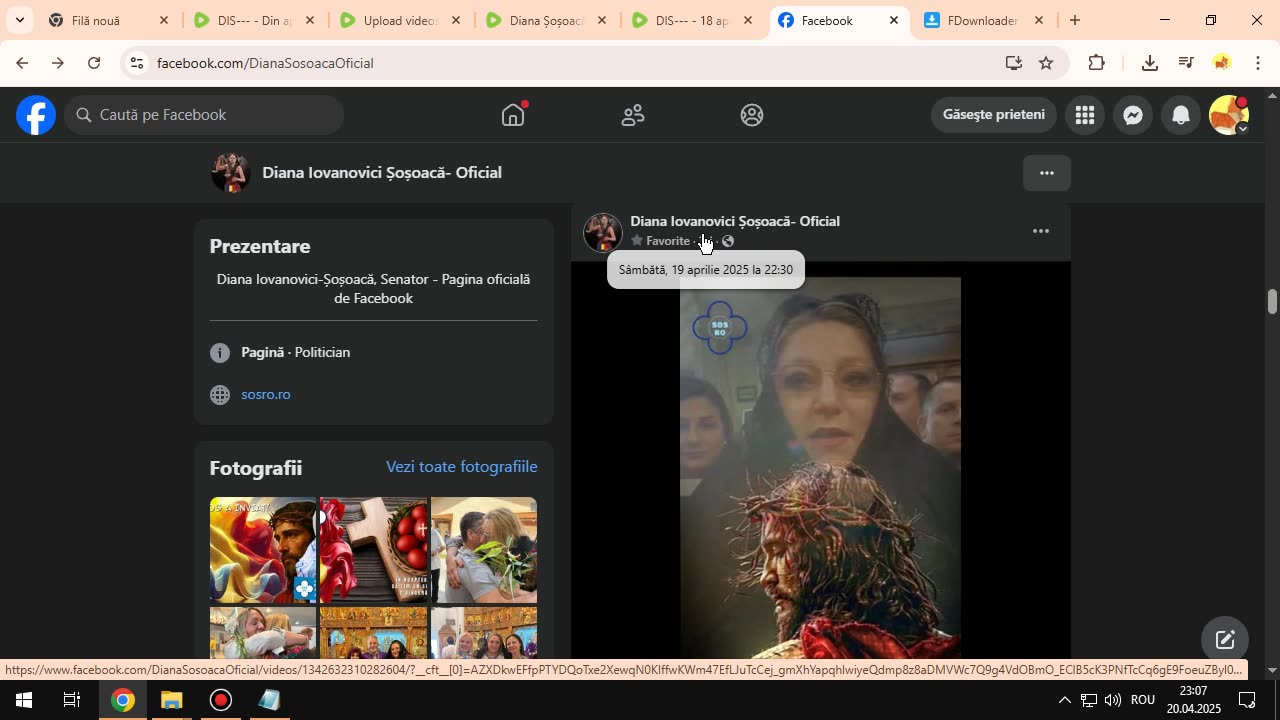This screenshot has height=720, width=1280.
Task: Click the browser back arrow
Action: coord(21,63)
